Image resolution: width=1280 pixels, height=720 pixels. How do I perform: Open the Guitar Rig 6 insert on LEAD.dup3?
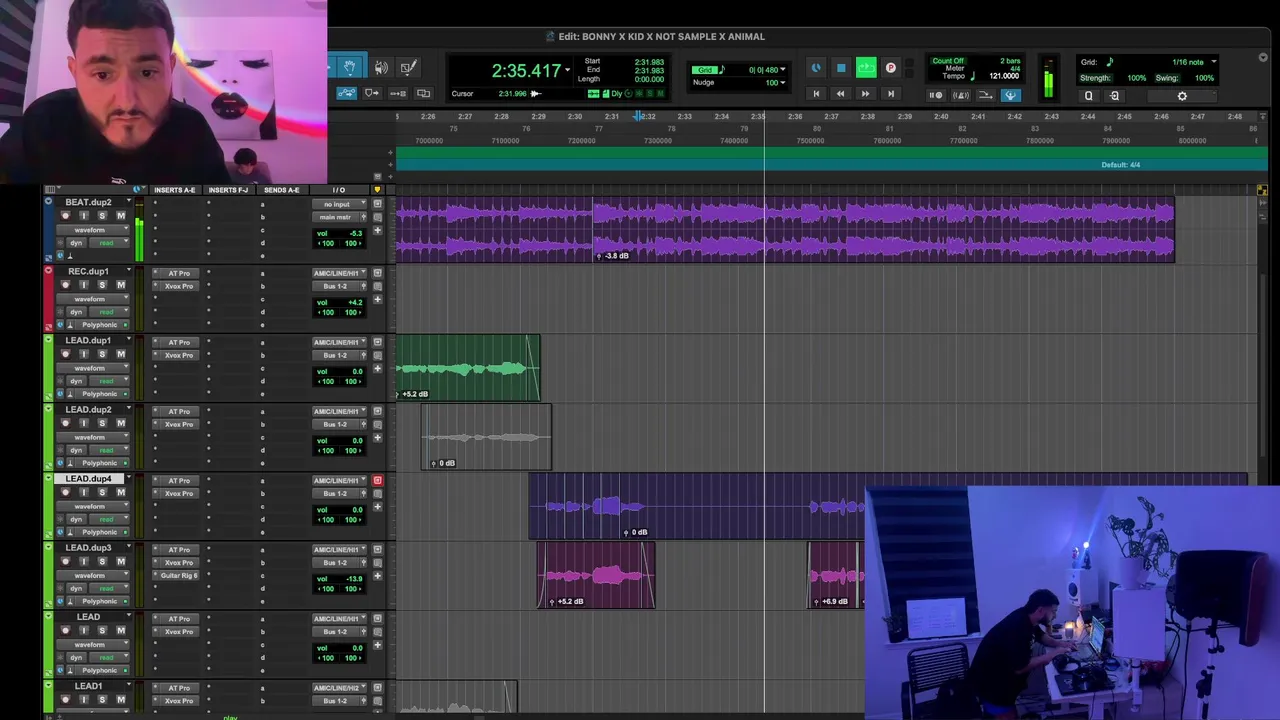coord(179,575)
